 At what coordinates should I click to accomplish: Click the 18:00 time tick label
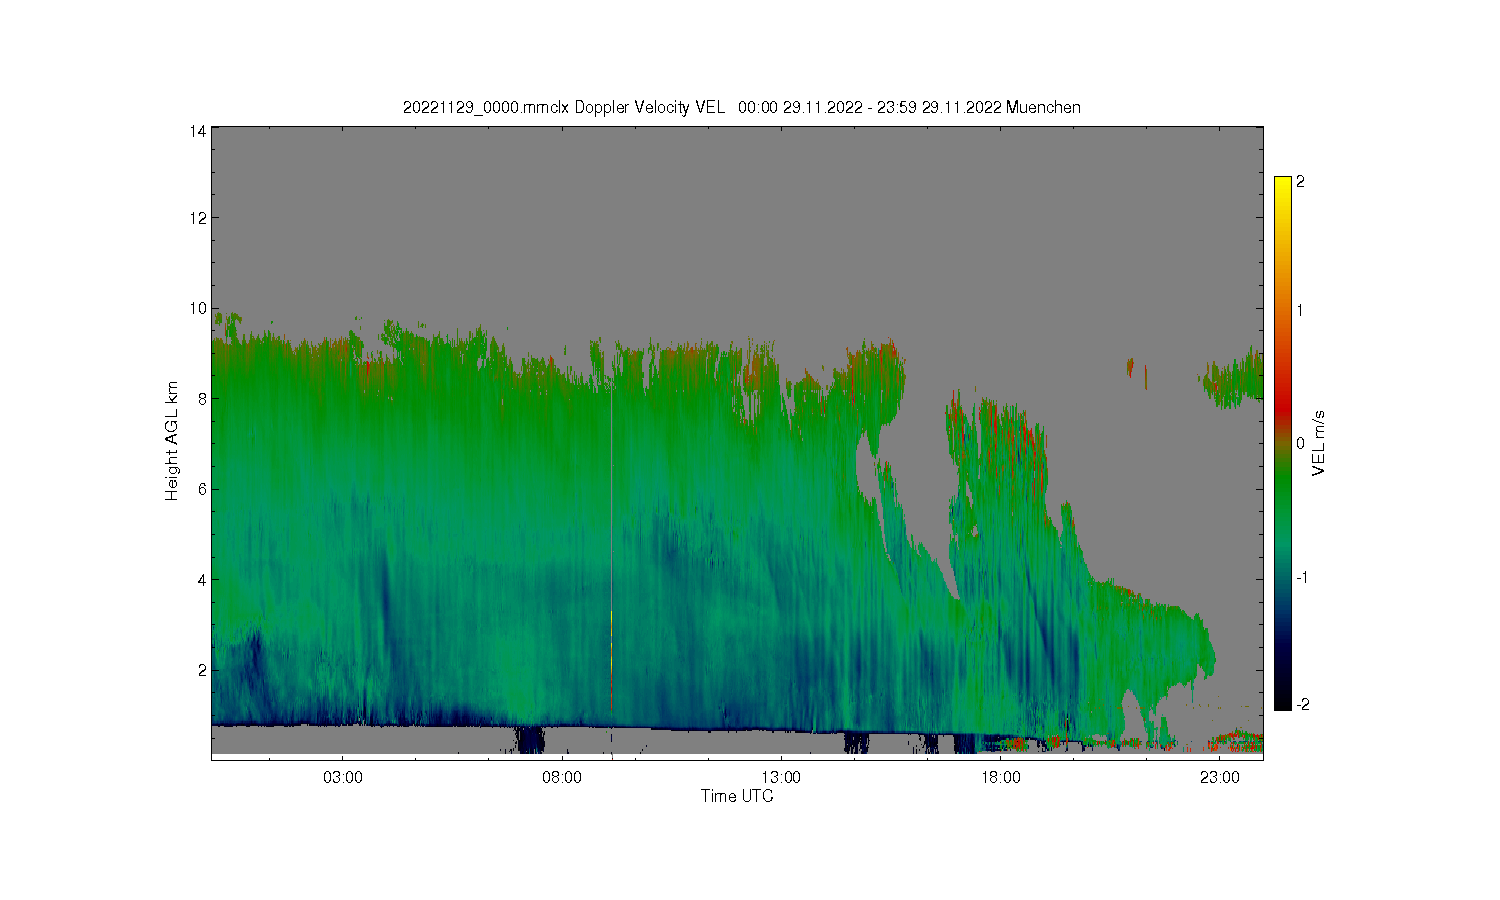pos(1000,777)
